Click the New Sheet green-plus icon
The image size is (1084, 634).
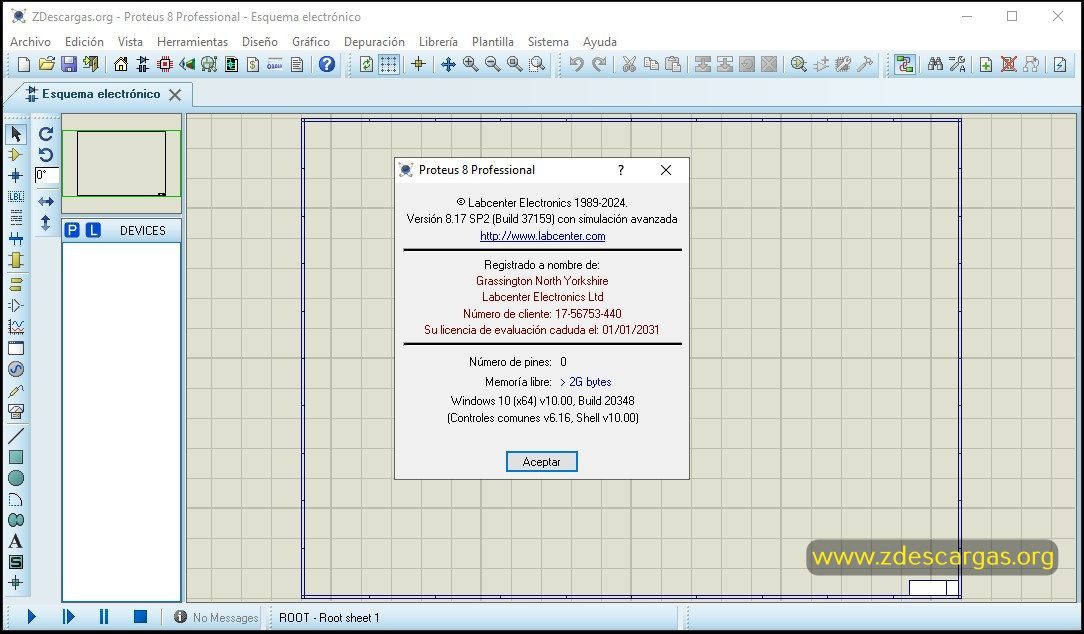click(987, 64)
